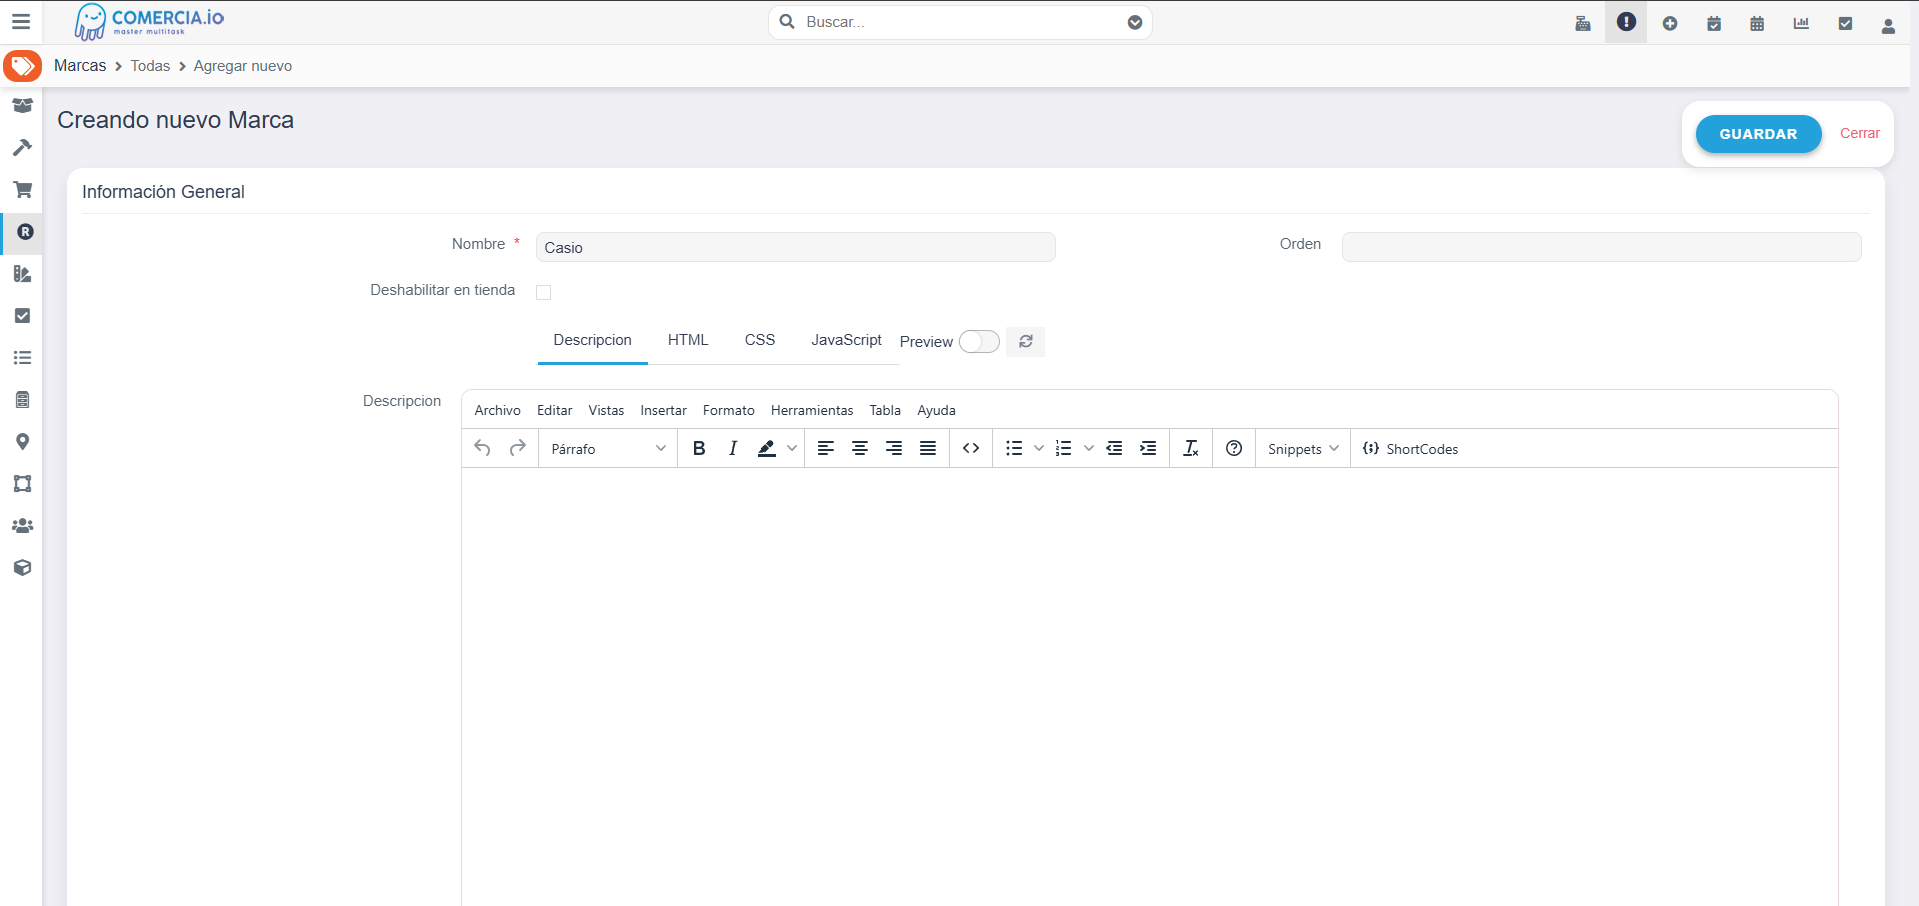Toggle bold formatting

[699, 448]
